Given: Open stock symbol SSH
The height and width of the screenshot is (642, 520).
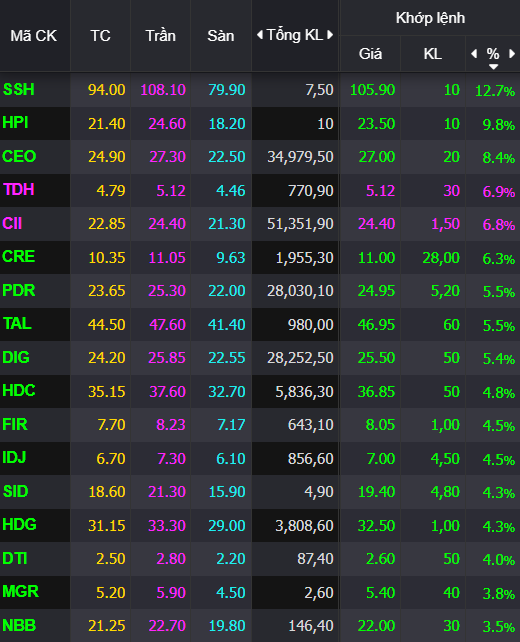Looking at the screenshot, I should (18, 89).
